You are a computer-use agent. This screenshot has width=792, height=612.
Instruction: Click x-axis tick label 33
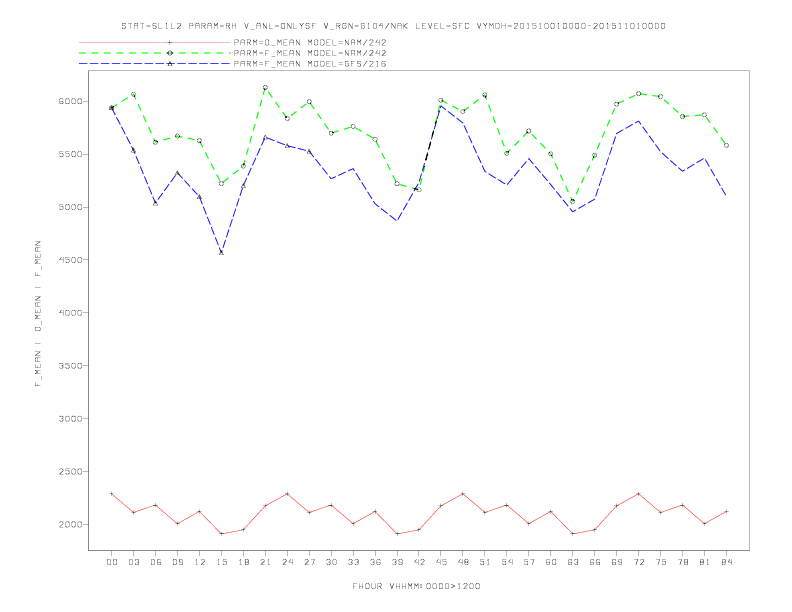(353, 562)
